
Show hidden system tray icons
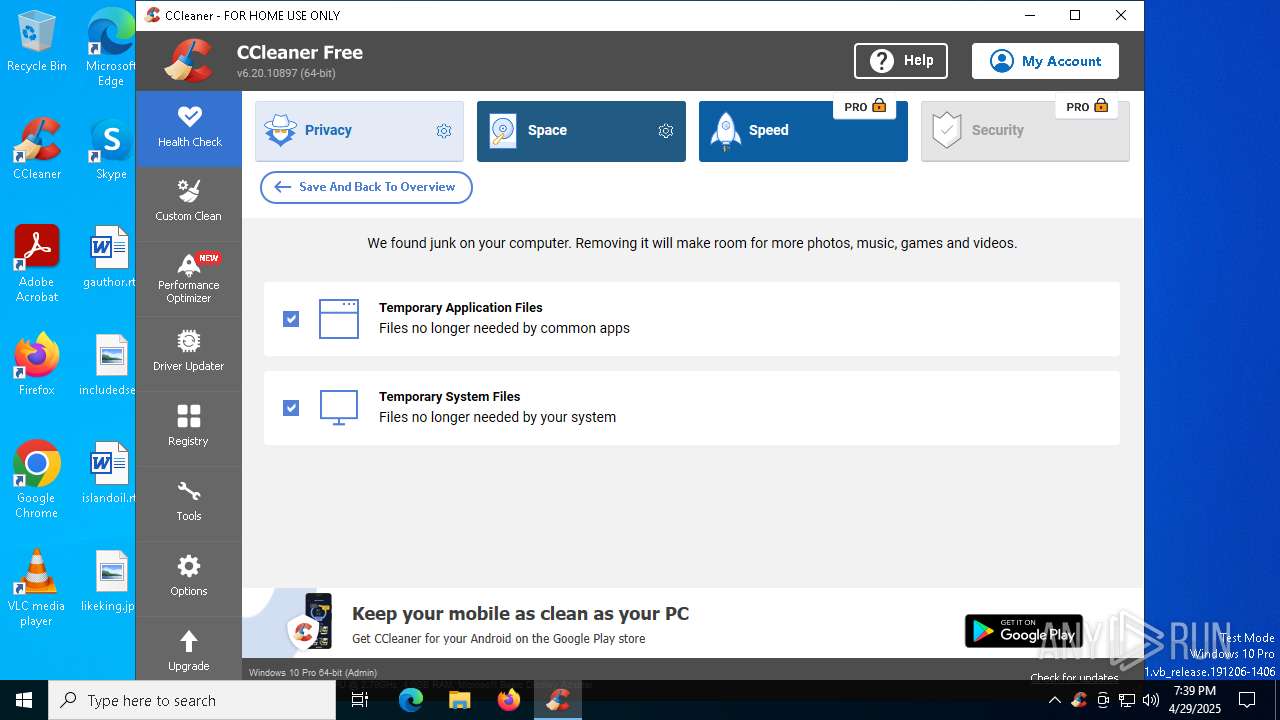pos(1054,700)
